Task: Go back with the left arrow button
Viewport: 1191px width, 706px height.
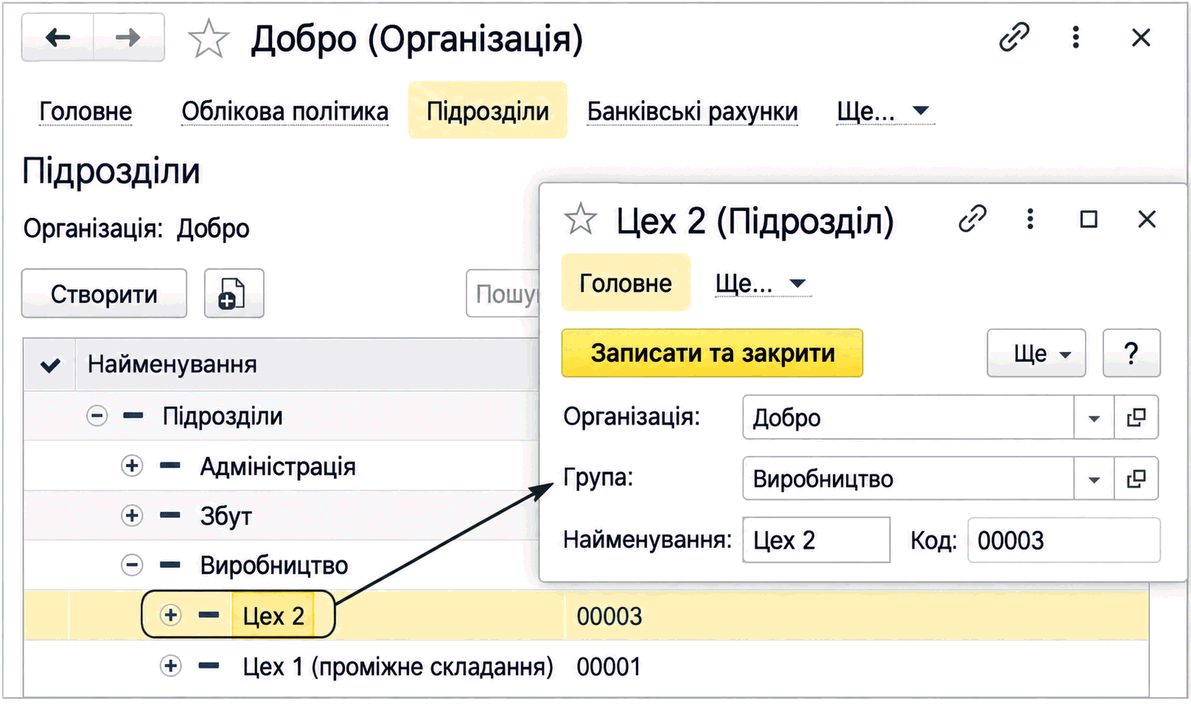Action: pos(58,37)
